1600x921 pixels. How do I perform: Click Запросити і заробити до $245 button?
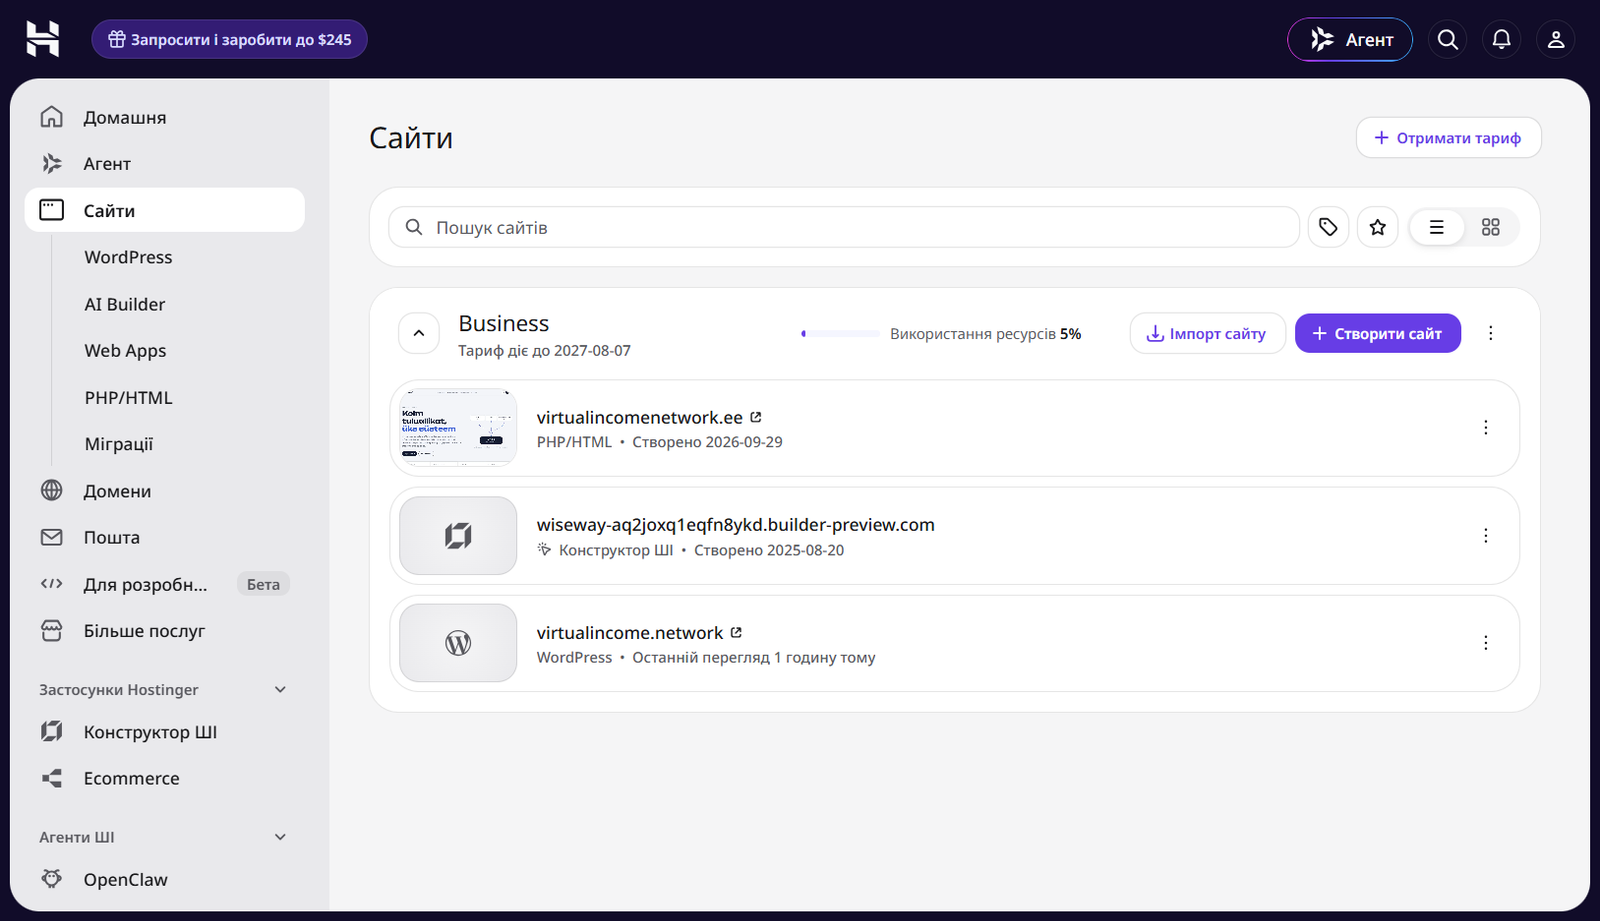(229, 39)
